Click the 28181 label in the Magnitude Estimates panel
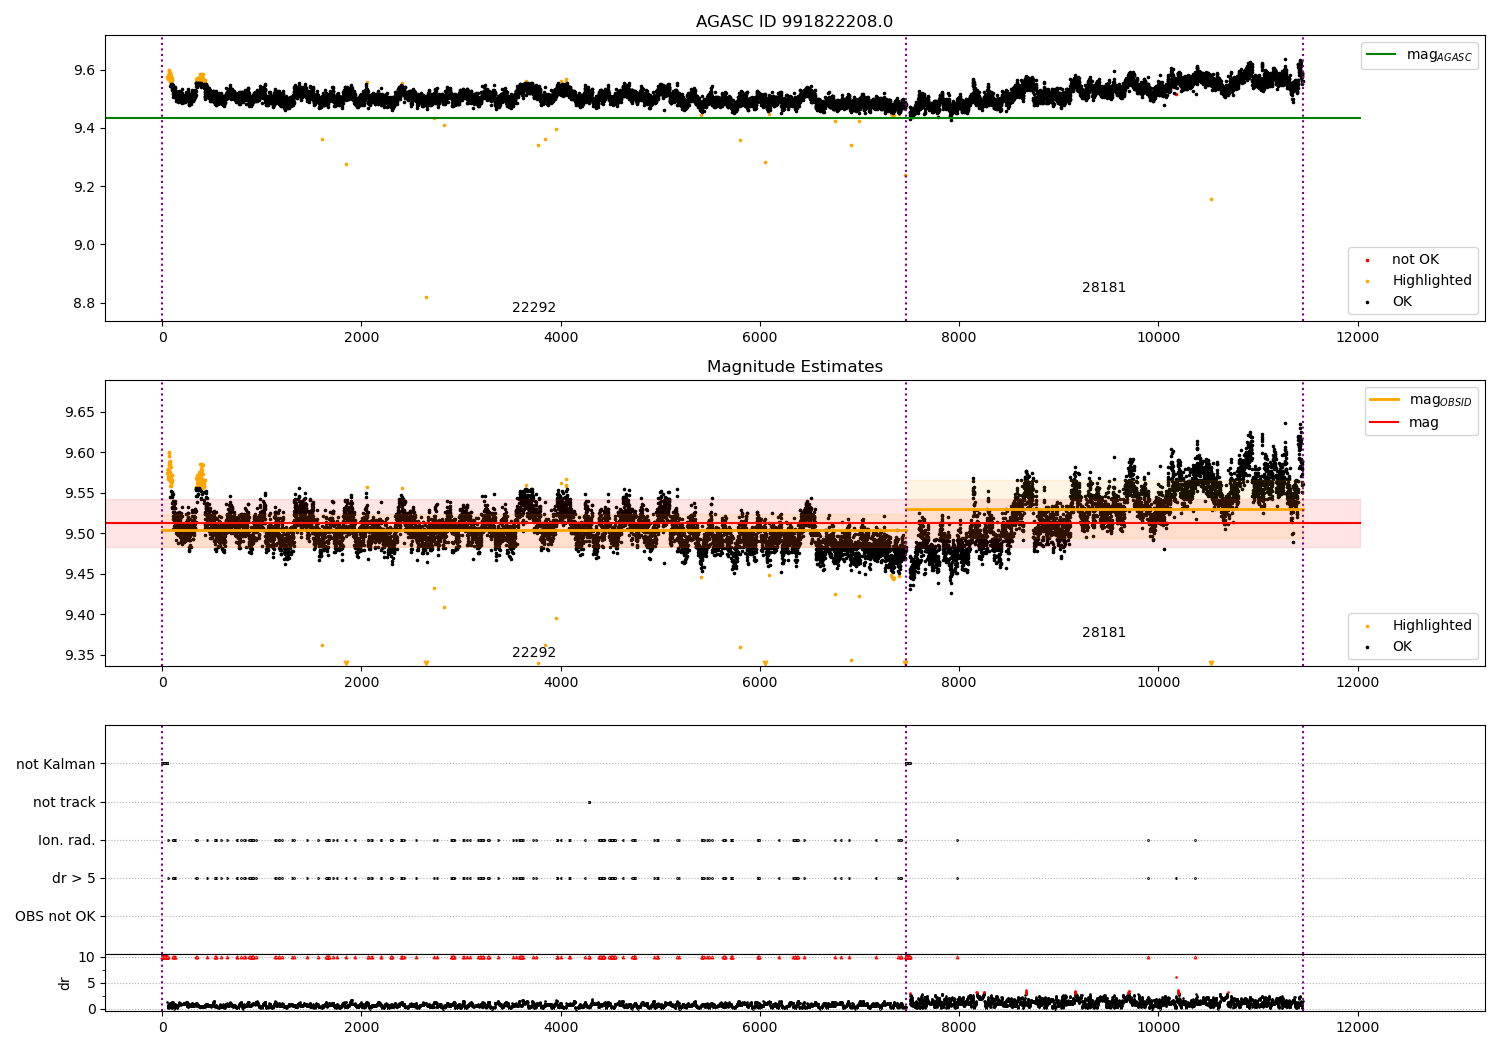This screenshot has width=1500, height=1050. pyautogui.click(x=1104, y=633)
